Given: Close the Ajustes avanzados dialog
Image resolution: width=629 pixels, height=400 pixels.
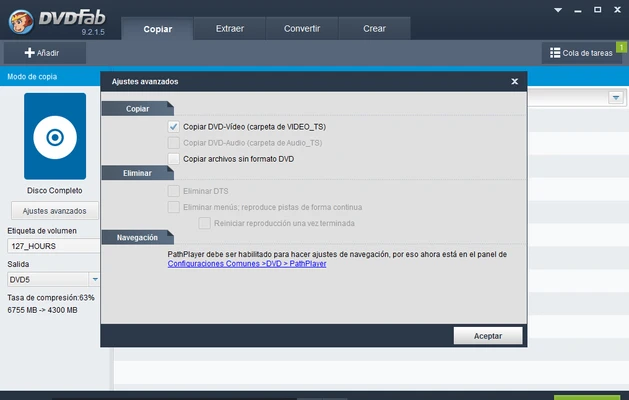Looking at the screenshot, I should (x=515, y=81).
